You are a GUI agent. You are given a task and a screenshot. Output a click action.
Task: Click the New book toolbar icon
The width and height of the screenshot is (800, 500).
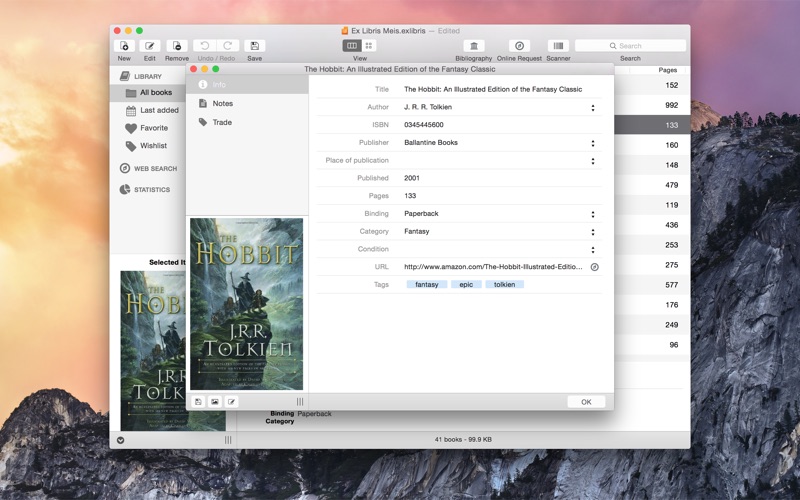[124, 46]
